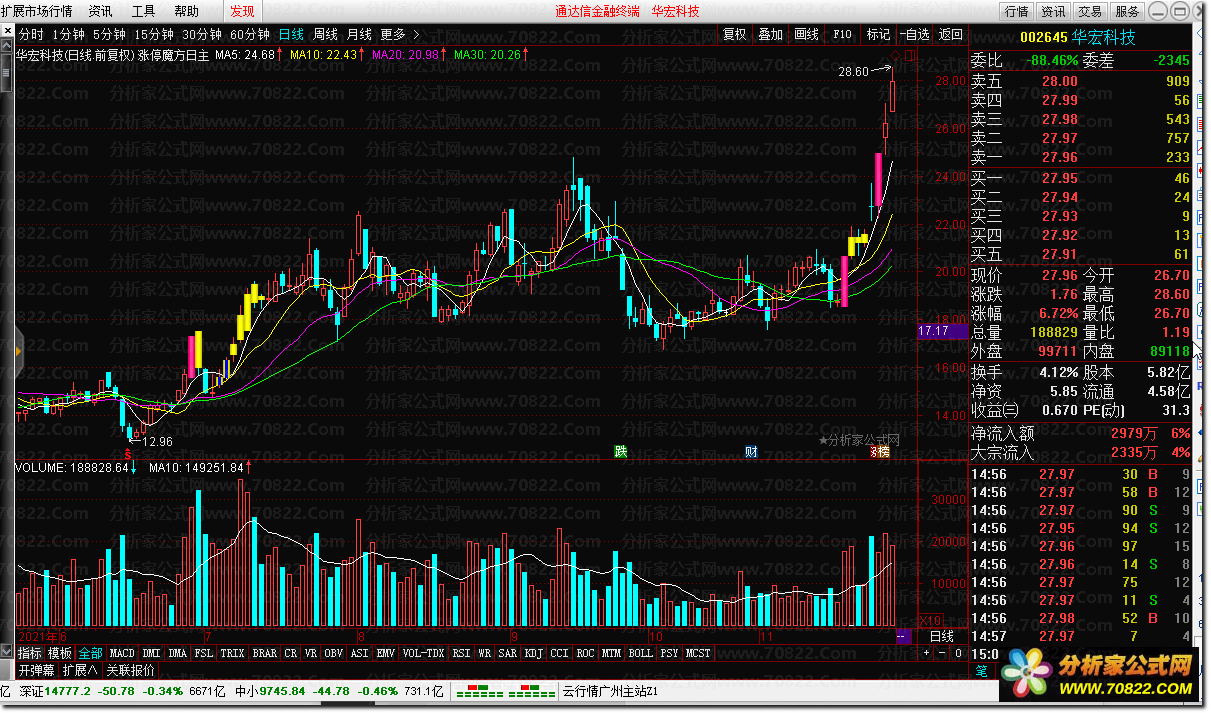Switch chart to 5分钟 period
This screenshot has height=713, width=1211.
click(108, 34)
